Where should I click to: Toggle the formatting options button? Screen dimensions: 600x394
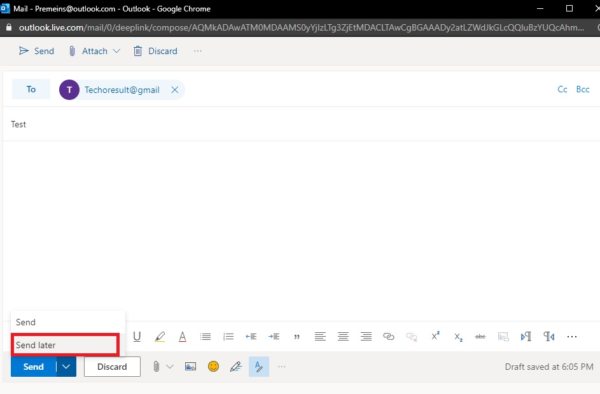tap(259, 366)
